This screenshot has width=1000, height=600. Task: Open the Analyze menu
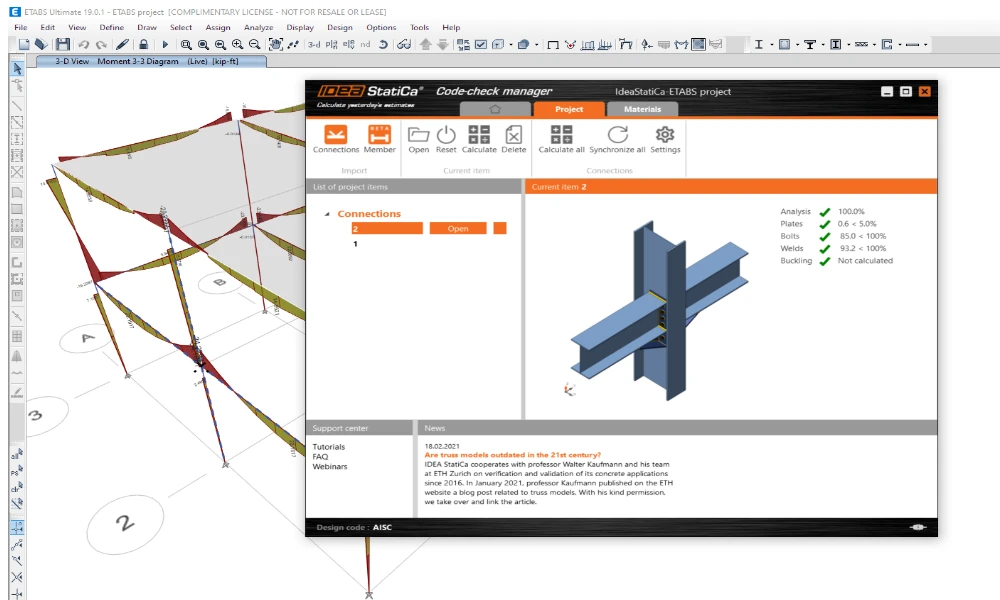tap(258, 27)
